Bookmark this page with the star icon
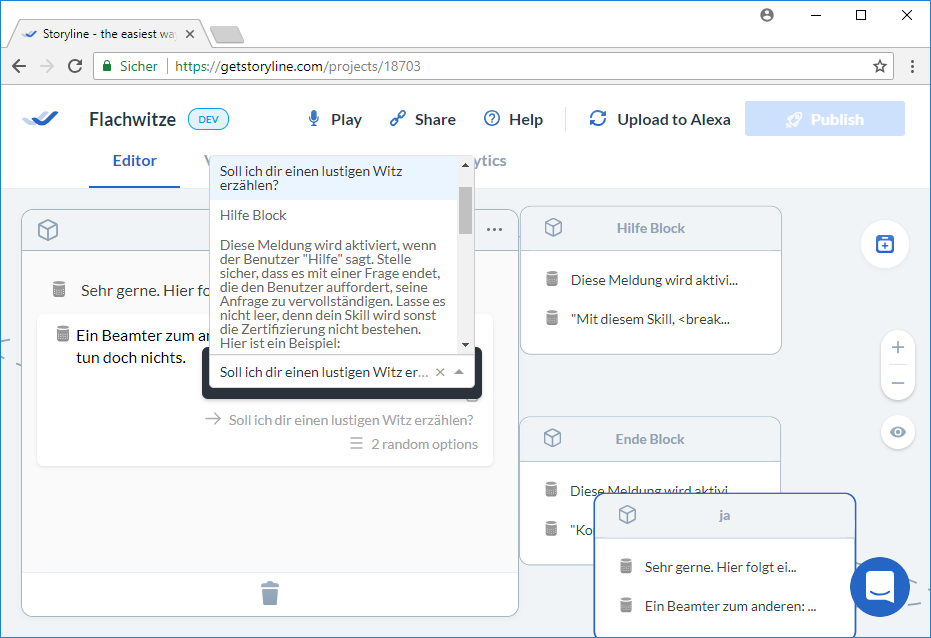Screen dimensions: 931x638 click(x=879, y=66)
